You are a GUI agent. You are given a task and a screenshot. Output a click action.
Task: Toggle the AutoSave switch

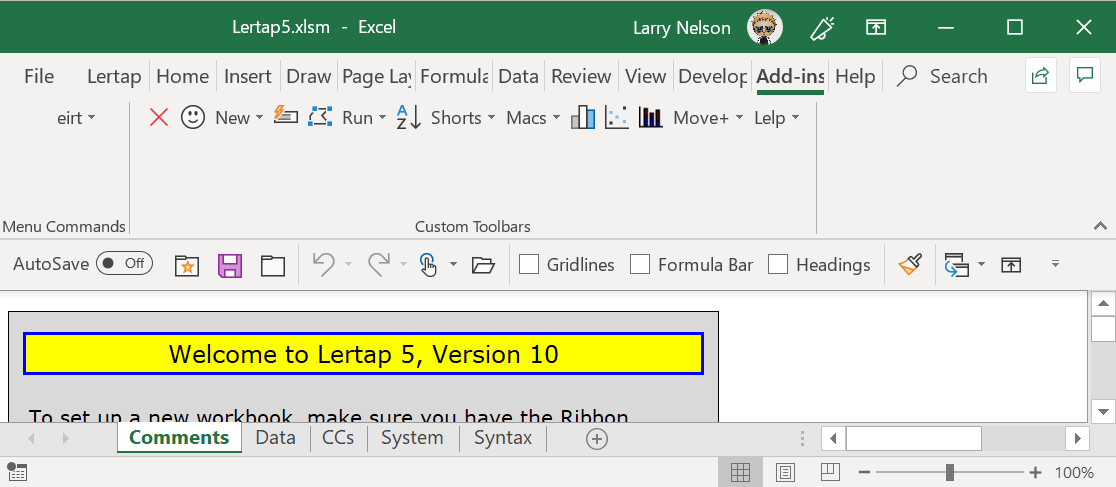[x=124, y=264]
